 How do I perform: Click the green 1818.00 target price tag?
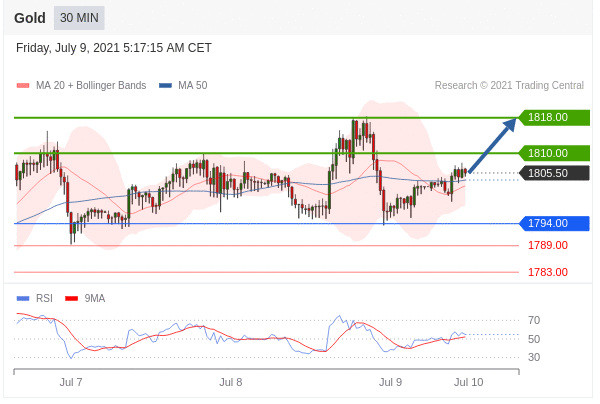click(552, 117)
